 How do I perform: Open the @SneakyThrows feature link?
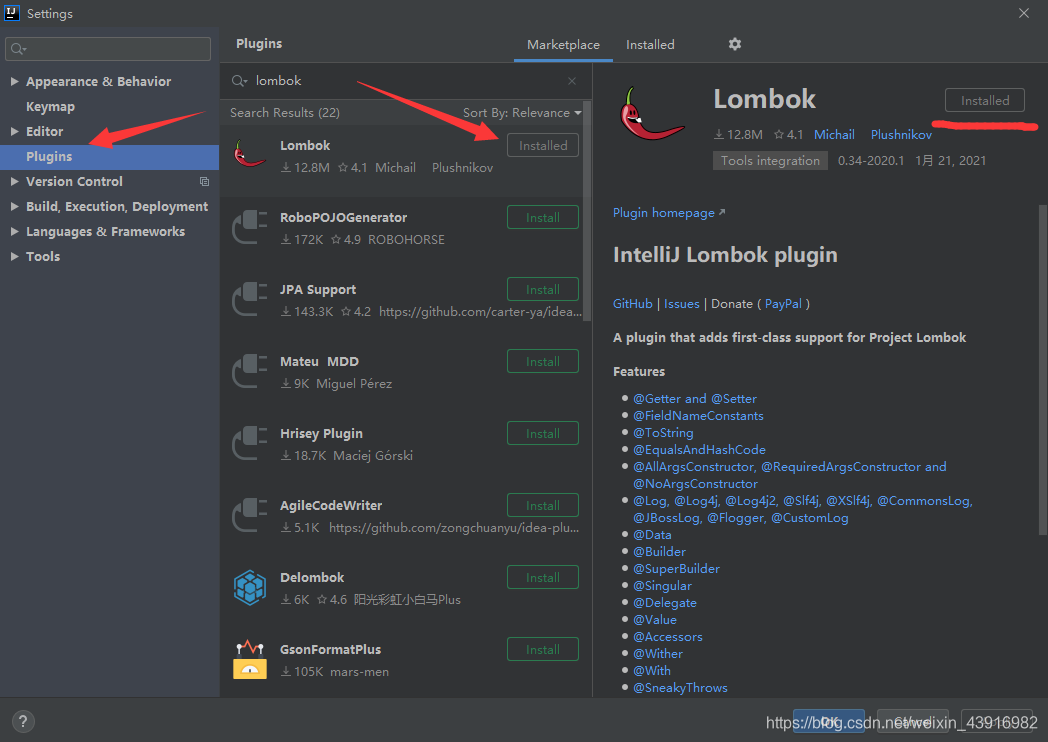(x=680, y=688)
